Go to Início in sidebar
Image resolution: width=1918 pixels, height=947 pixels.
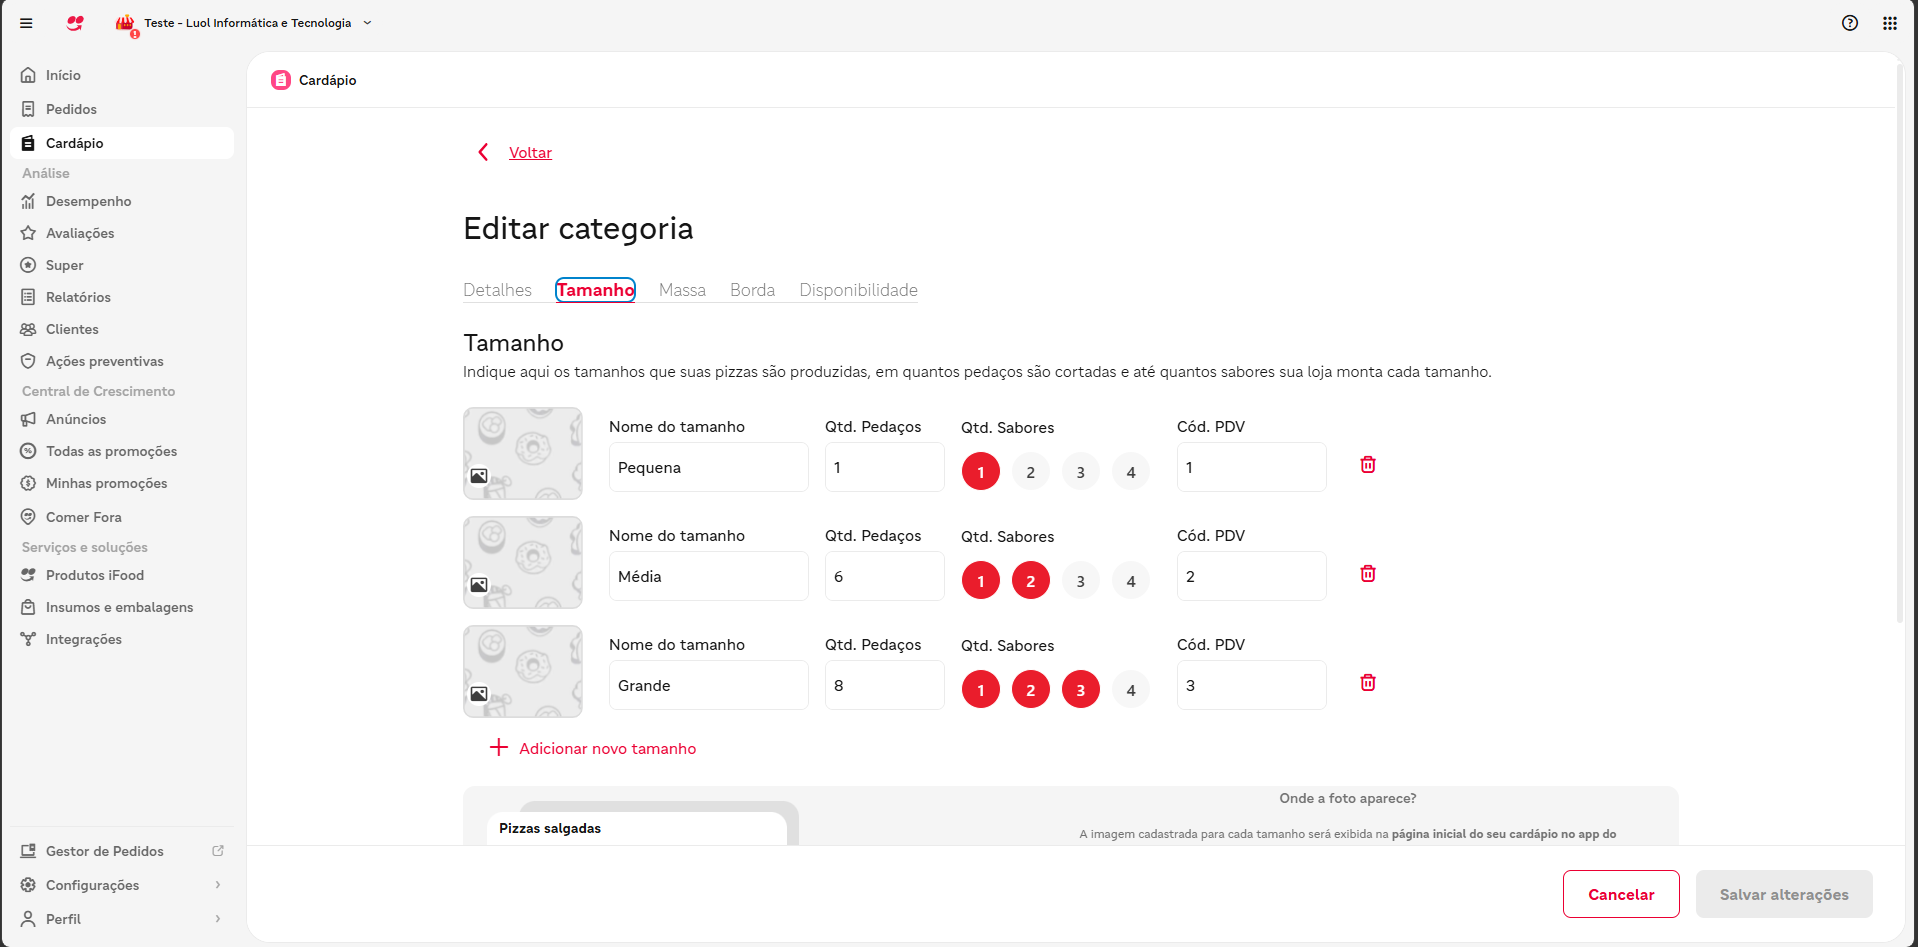(x=122, y=75)
